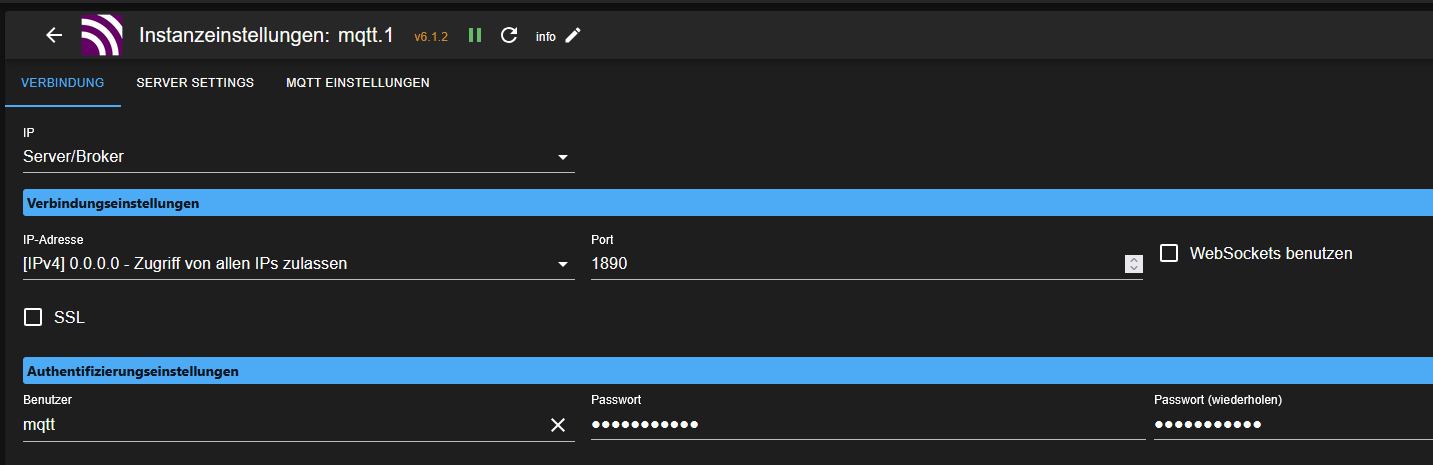Toggle the SSL checkbox

pos(33,317)
